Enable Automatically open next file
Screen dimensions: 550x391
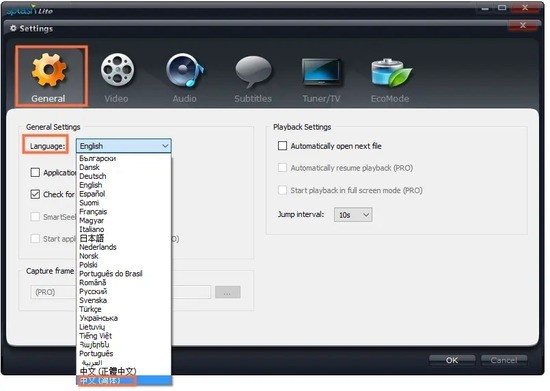click(282, 146)
